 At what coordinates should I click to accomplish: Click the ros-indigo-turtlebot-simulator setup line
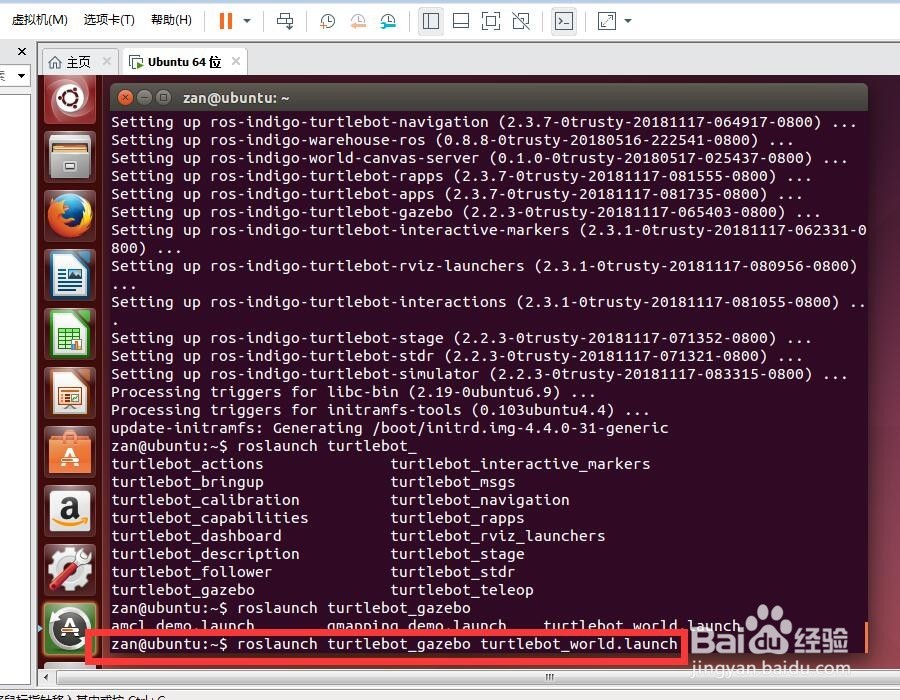click(x=479, y=374)
